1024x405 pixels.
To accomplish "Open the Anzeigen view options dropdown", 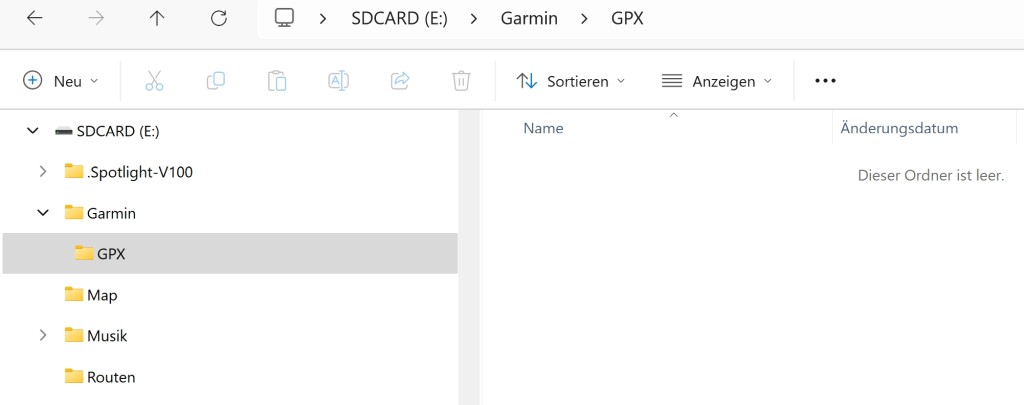I will pyautogui.click(x=717, y=81).
